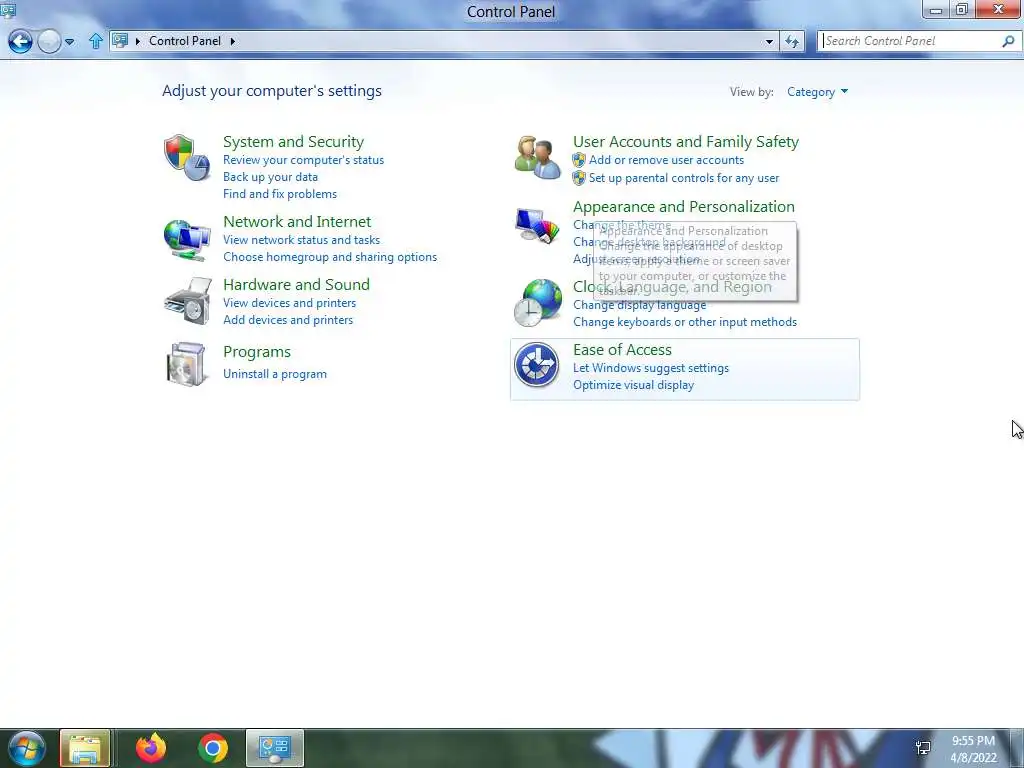This screenshot has width=1024, height=768.
Task: Open the System and Security shield icon
Action: 187,157
